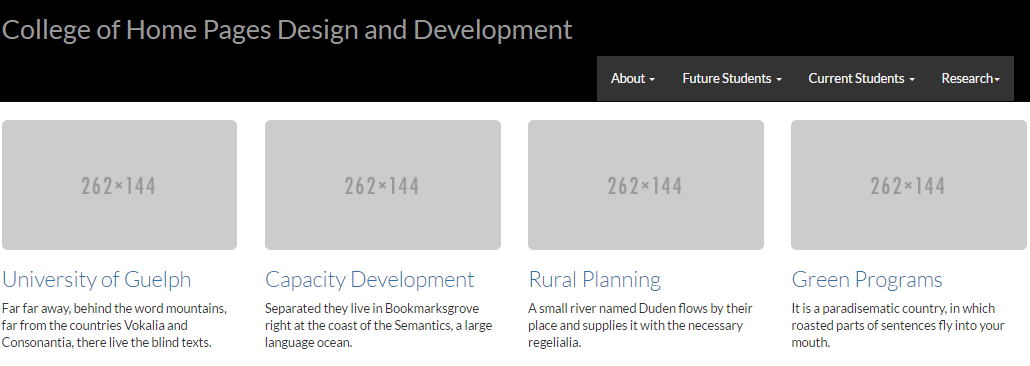Click the caret next to Research
Image resolution: width=1030 pixels, height=366 pixels.
tap(997, 80)
